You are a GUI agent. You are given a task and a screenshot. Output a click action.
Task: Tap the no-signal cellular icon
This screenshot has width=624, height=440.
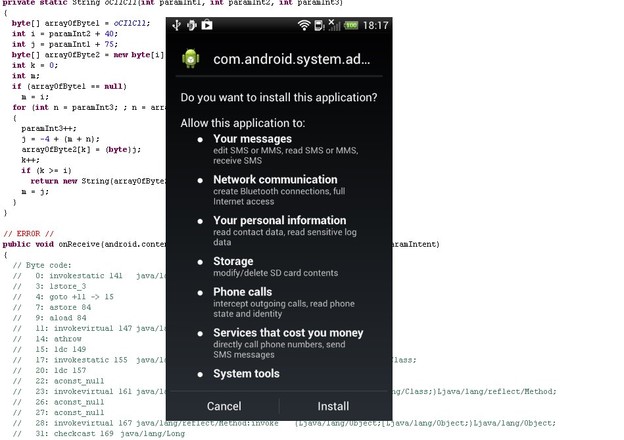[334, 25]
